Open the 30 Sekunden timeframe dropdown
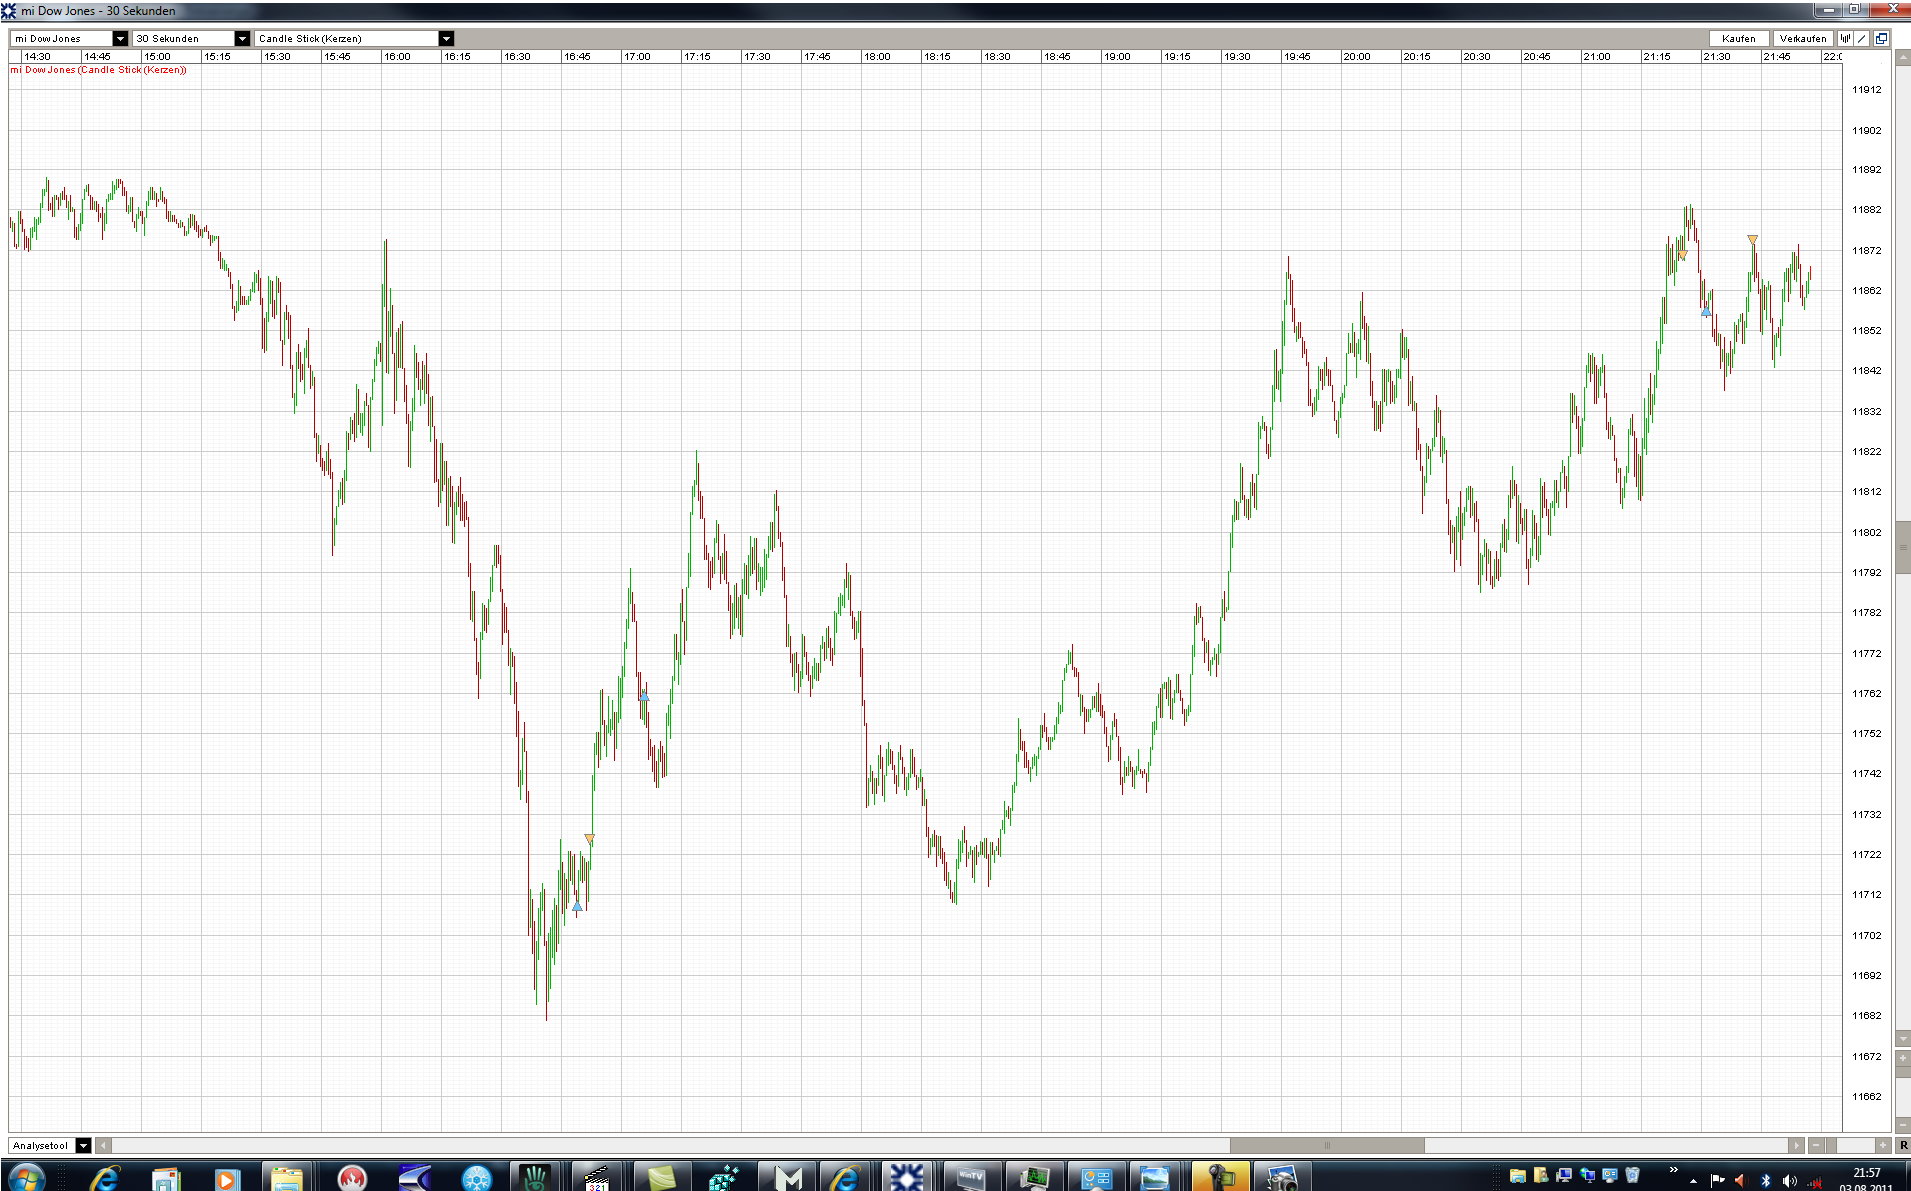Image resolution: width=1911 pixels, height=1191 pixels. (191, 38)
